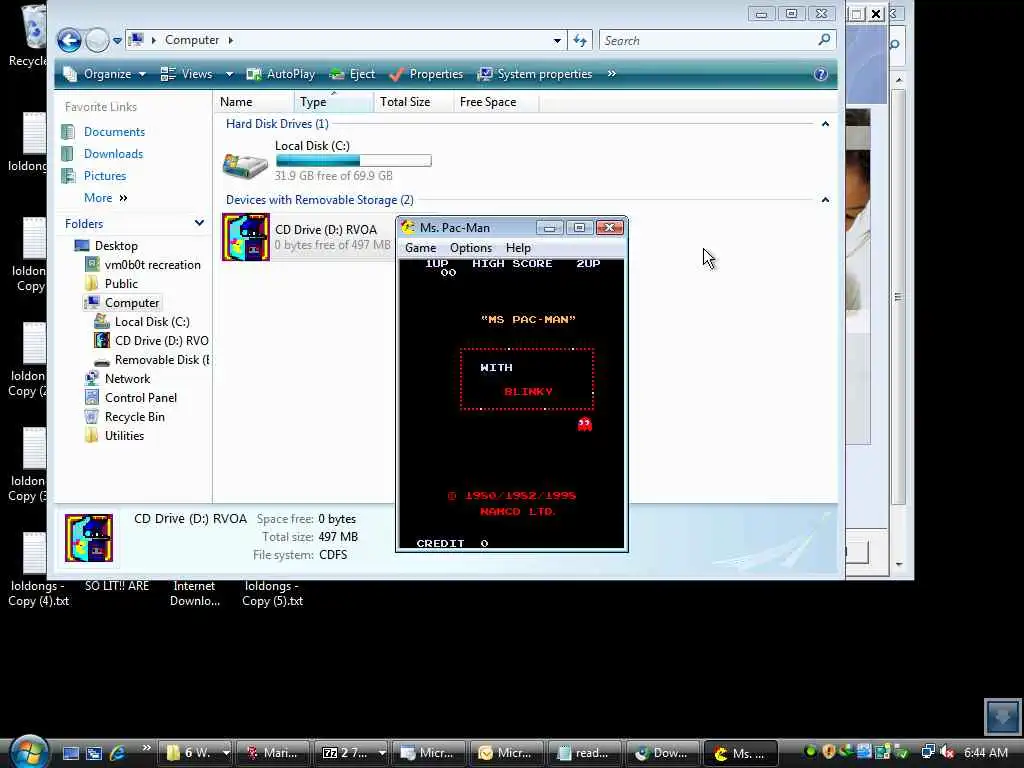The height and width of the screenshot is (768, 1024).
Task: Expand More favorite links
Action: click(x=105, y=198)
